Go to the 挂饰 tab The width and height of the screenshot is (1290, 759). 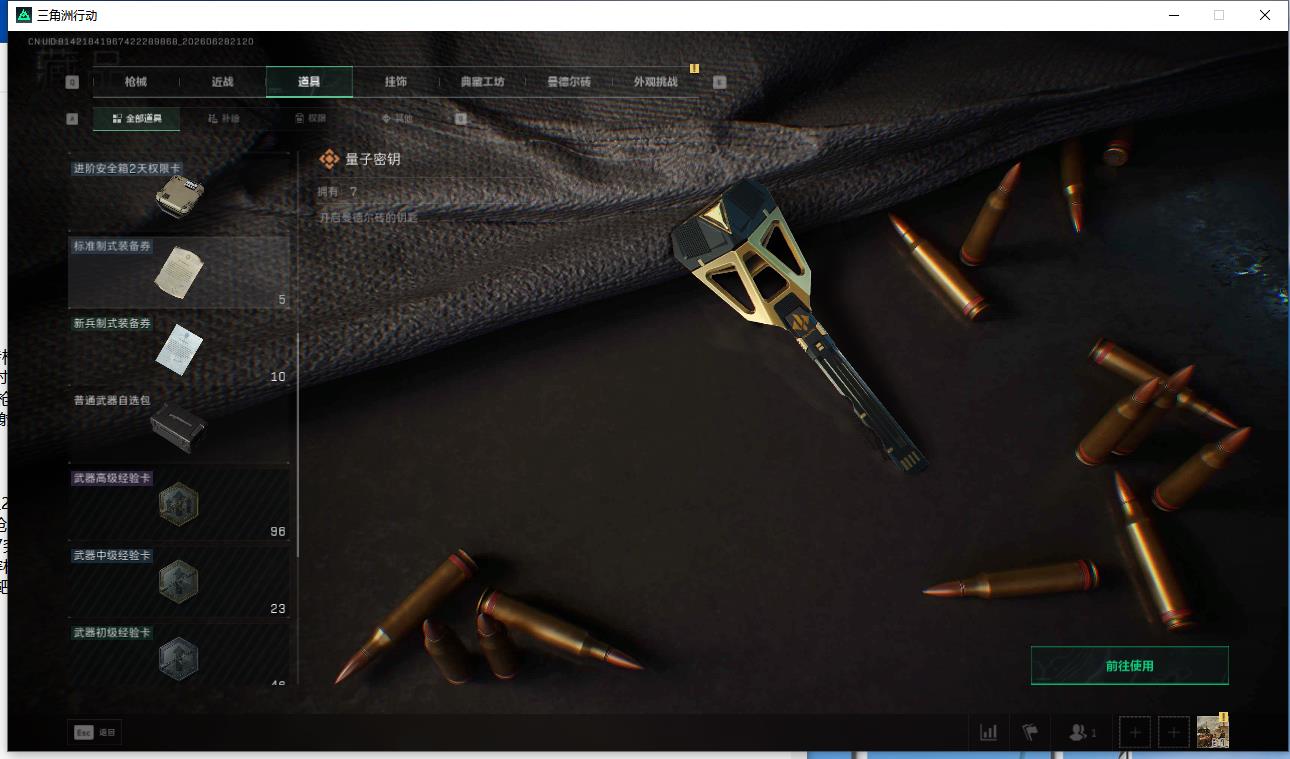396,82
